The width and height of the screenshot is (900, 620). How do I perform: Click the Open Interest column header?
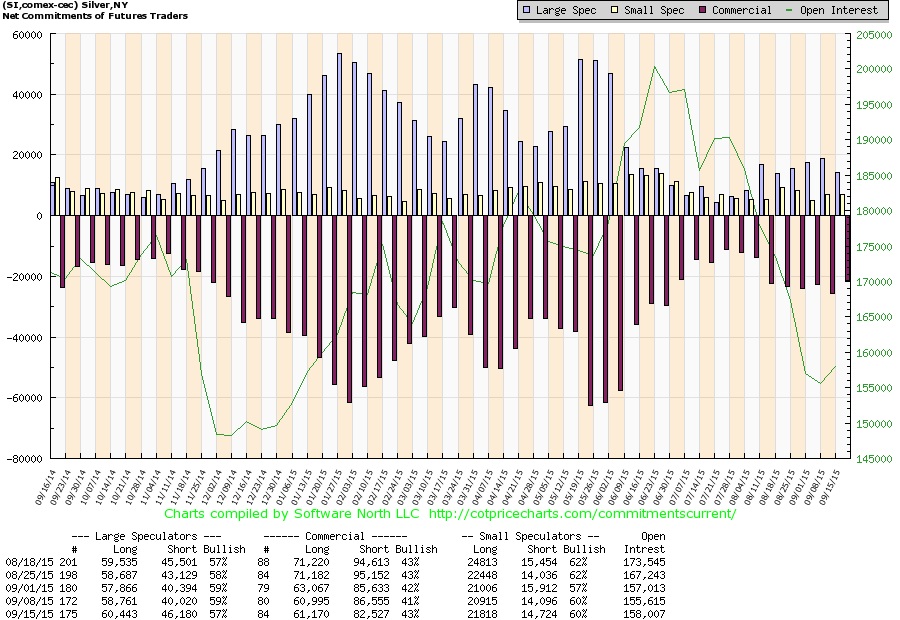click(645, 542)
